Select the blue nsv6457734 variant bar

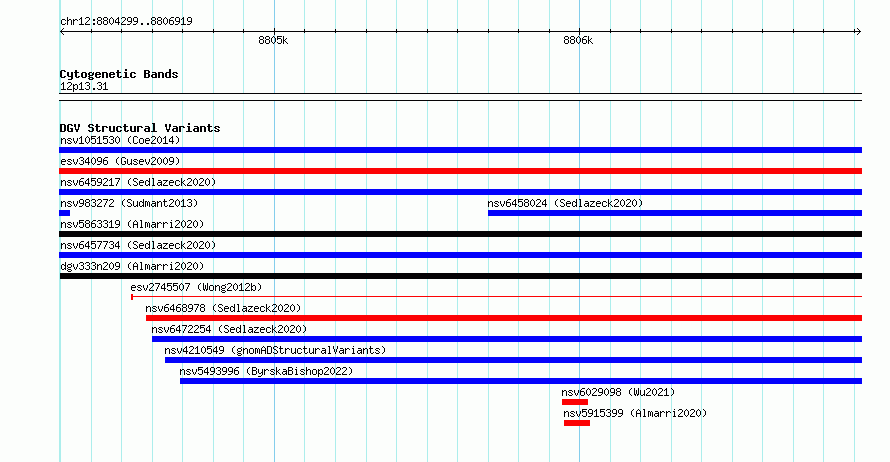point(460,255)
